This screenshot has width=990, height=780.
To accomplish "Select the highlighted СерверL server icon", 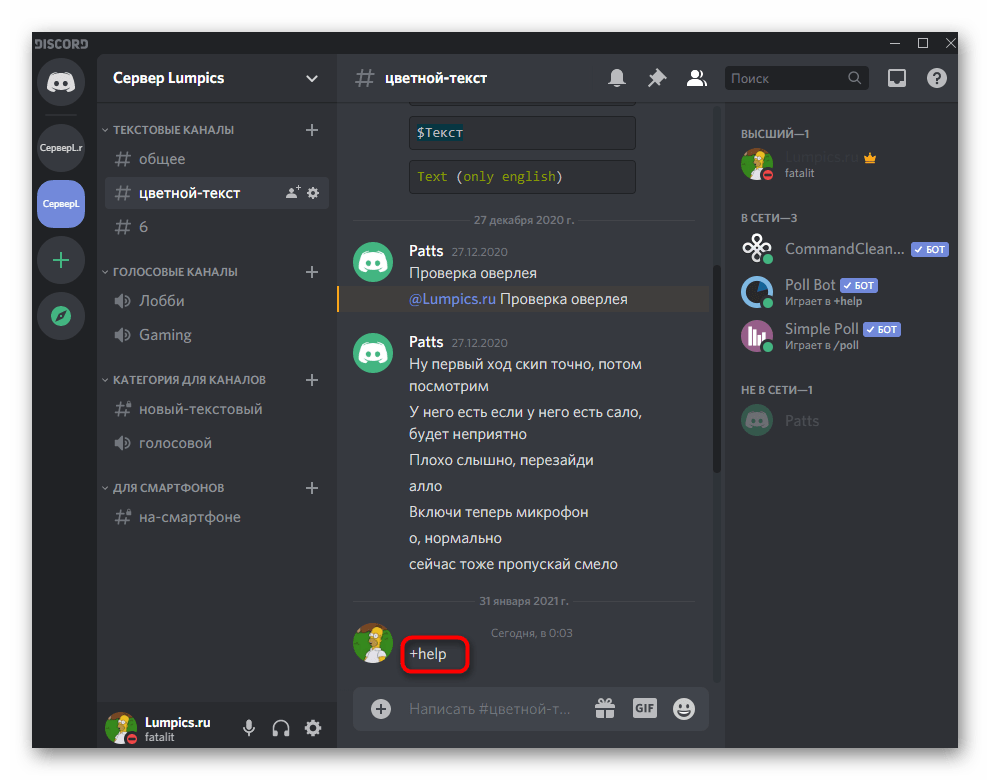I will pyautogui.click(x=61, y=203).
